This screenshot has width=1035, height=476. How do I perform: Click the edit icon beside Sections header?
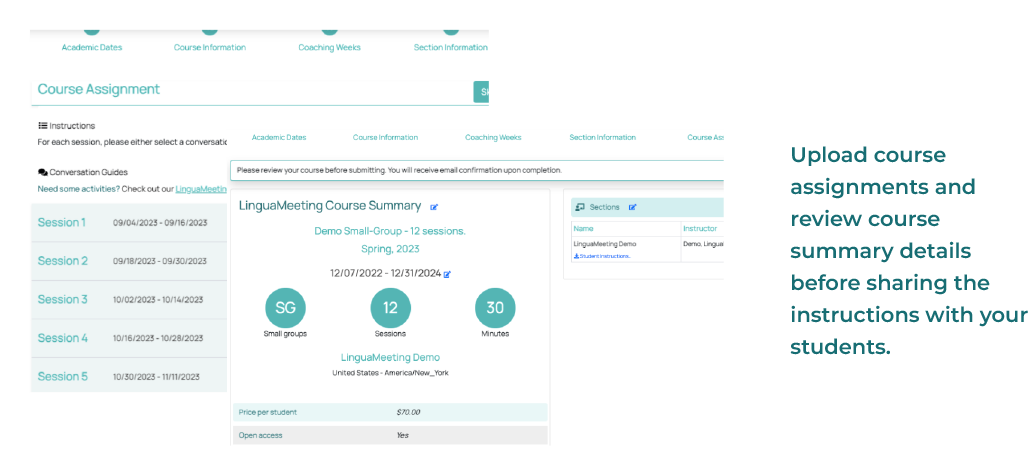(633, 207)
